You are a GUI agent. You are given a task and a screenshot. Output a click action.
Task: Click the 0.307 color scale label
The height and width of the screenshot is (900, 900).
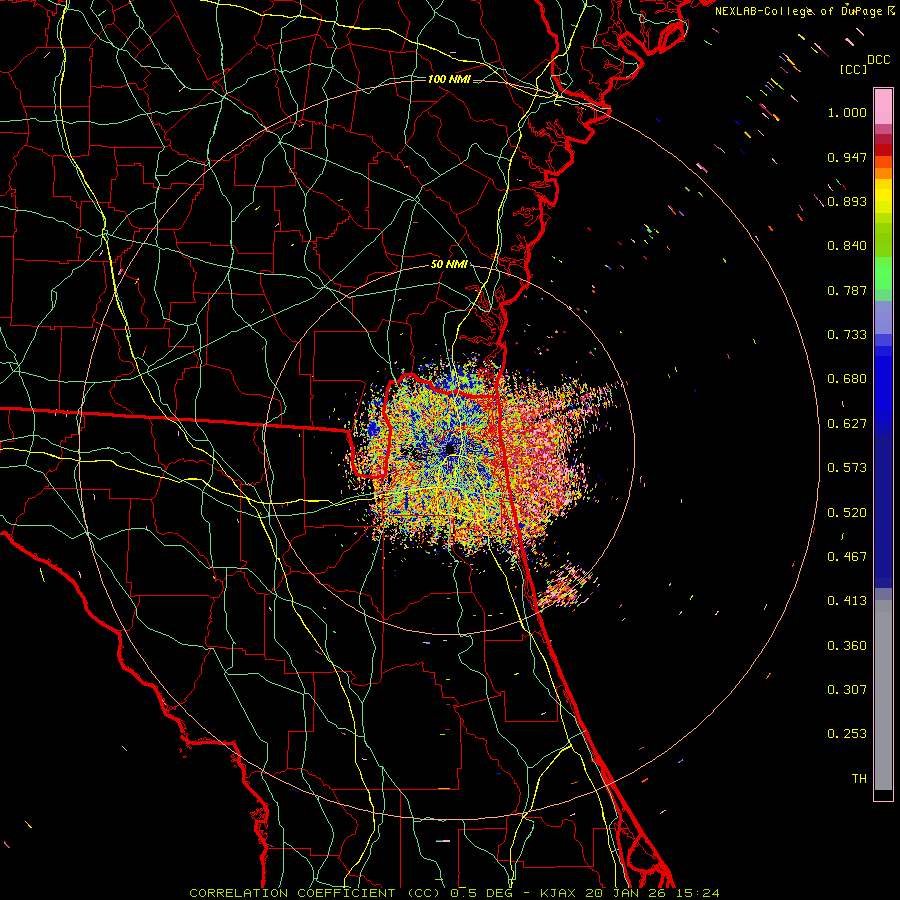coord(847,690)
